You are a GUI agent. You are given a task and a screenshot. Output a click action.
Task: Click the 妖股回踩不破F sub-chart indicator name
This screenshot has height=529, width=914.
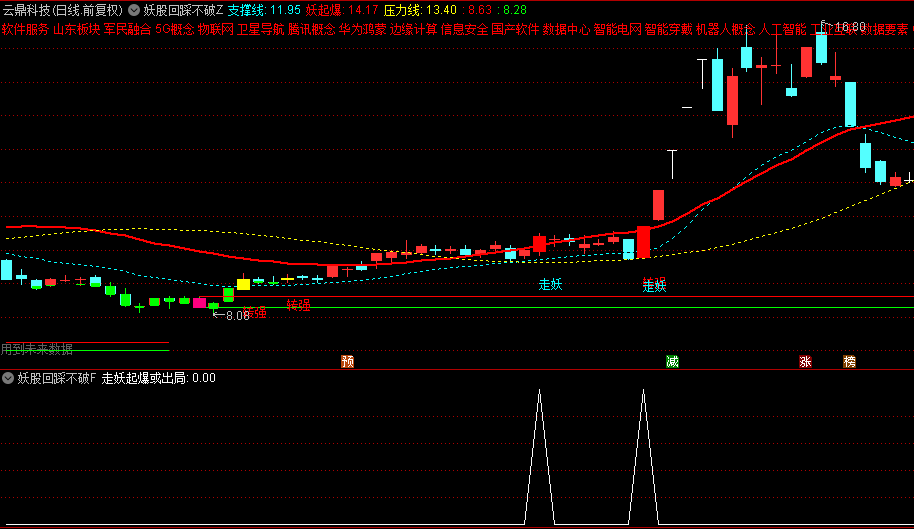pyautogui.click(x=57, y=378)
